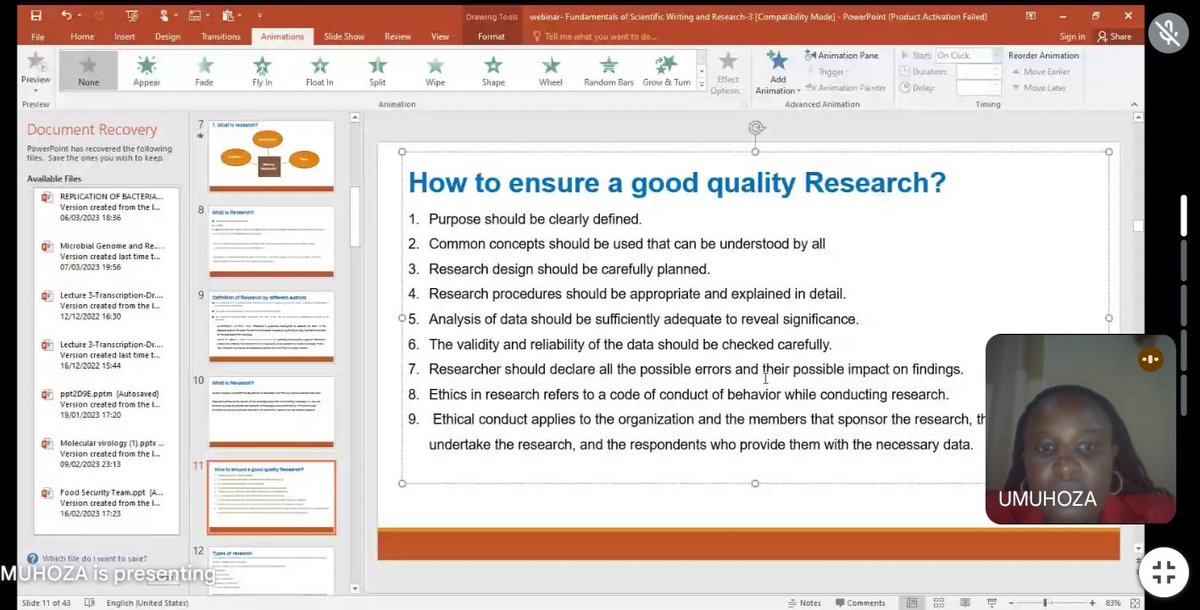
Task: Apply the Fade animation effect
Action: coord(204,70)
